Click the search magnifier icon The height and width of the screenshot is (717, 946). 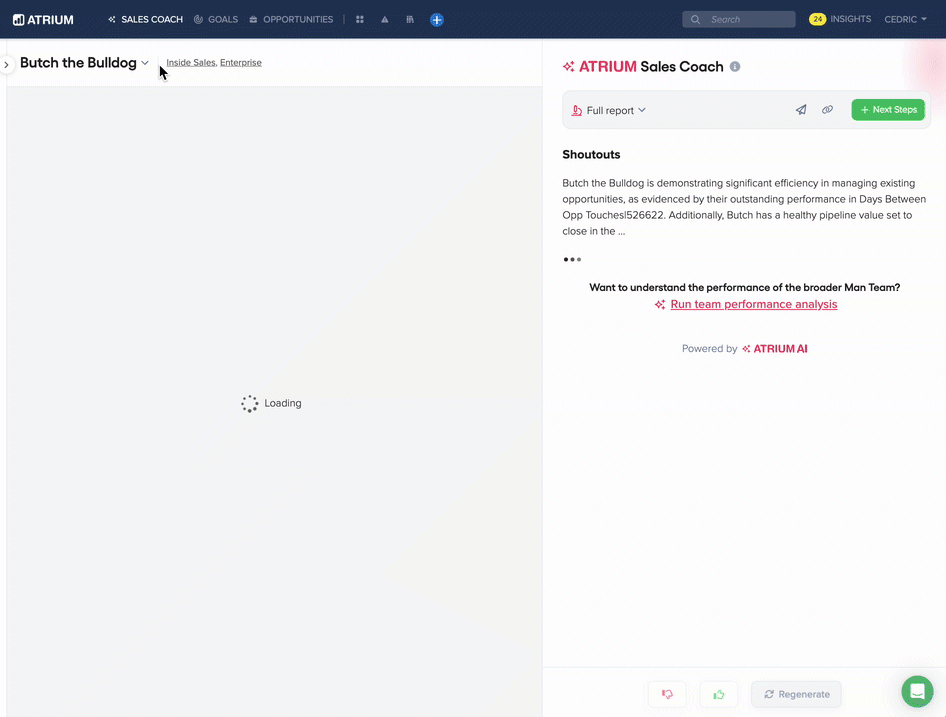click(695, 19)
